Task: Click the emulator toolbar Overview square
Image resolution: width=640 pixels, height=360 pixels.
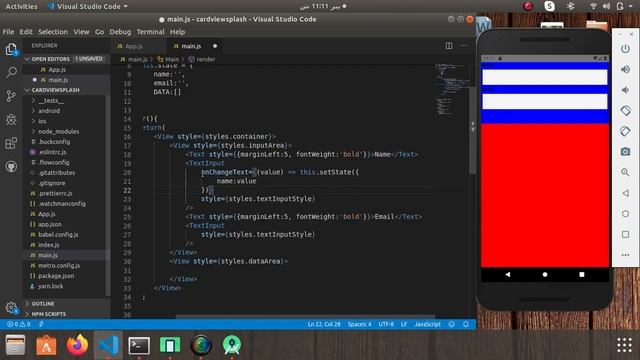Action: 625,234
